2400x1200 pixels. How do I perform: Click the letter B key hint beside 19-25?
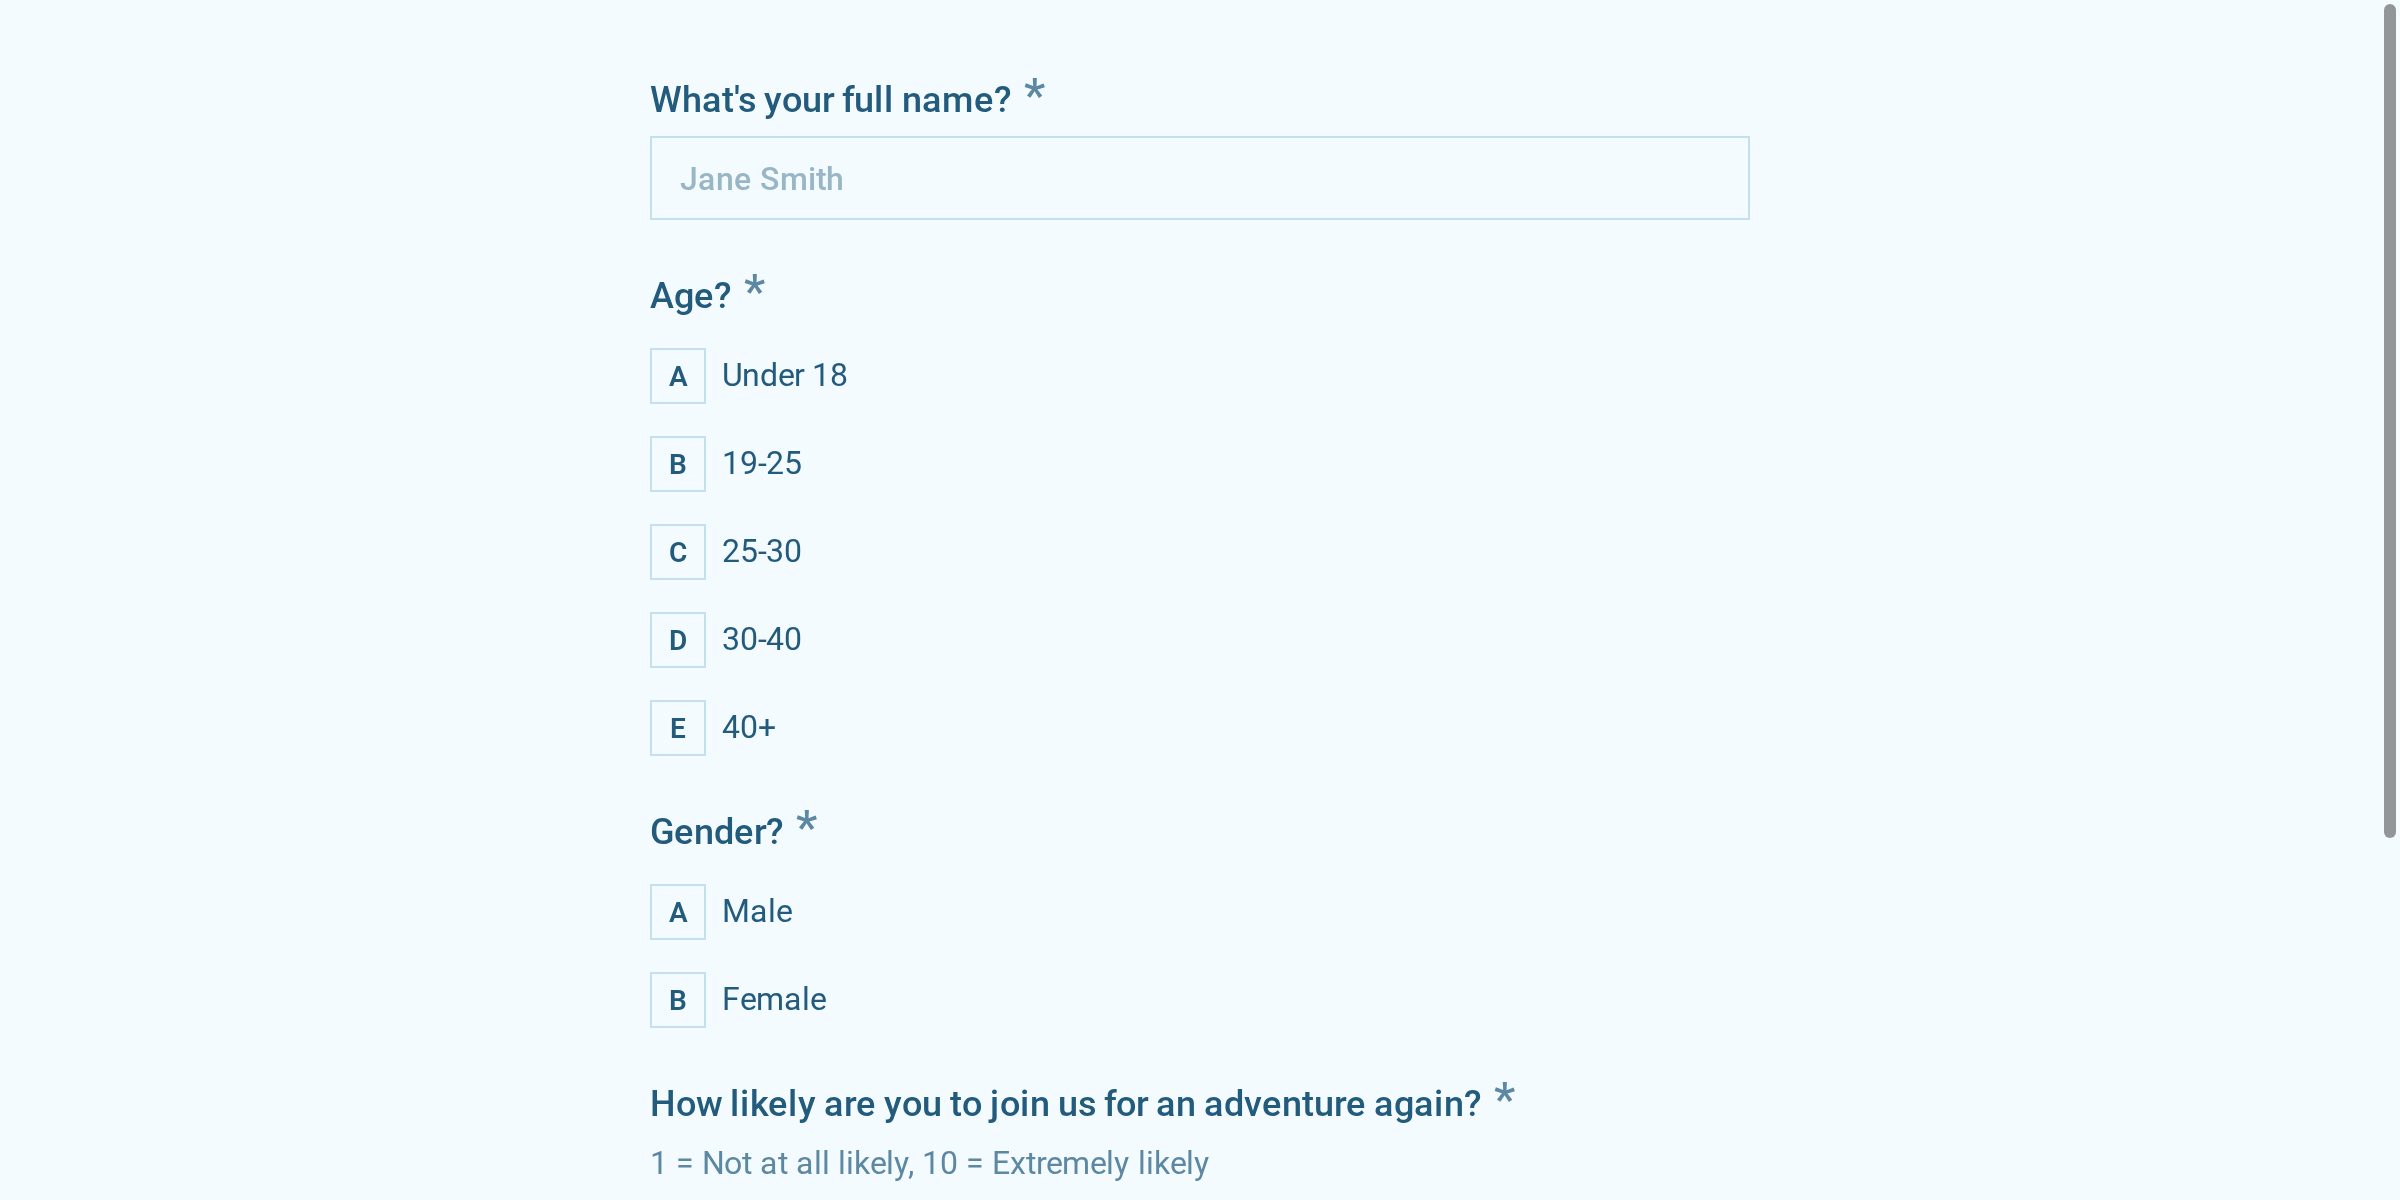(x=678, y=464)
